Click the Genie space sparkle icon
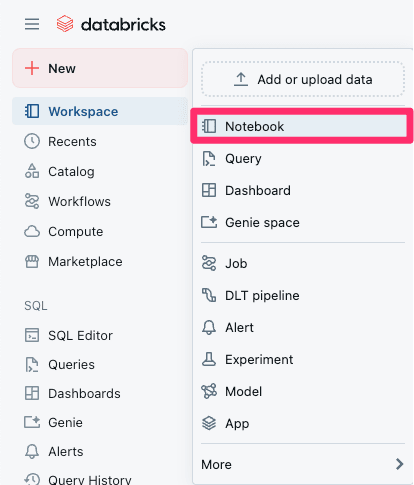This screenshot has height=485, width=414. coord(209,222)
